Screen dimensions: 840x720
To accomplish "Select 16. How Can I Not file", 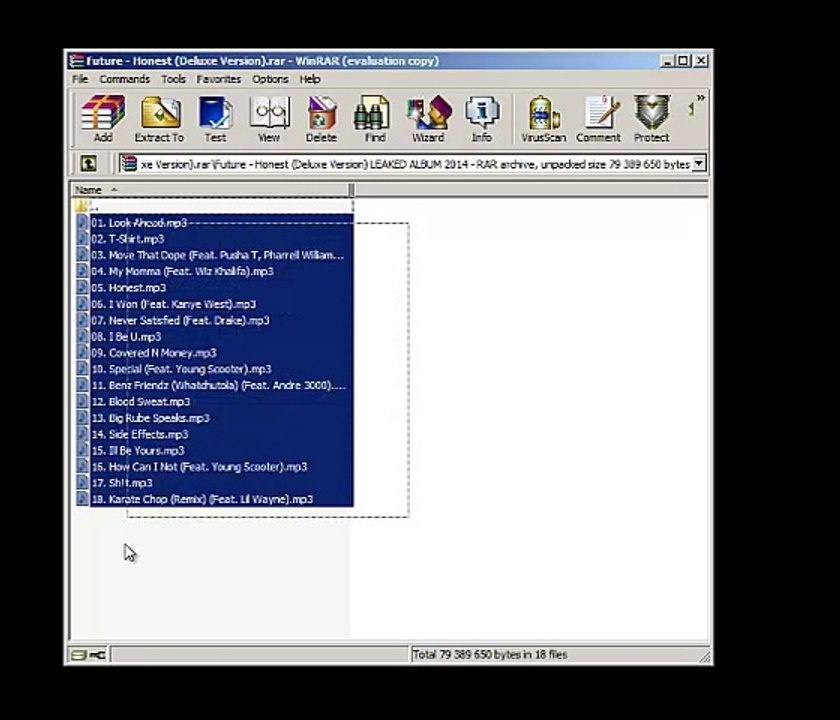I will point(214,466).
